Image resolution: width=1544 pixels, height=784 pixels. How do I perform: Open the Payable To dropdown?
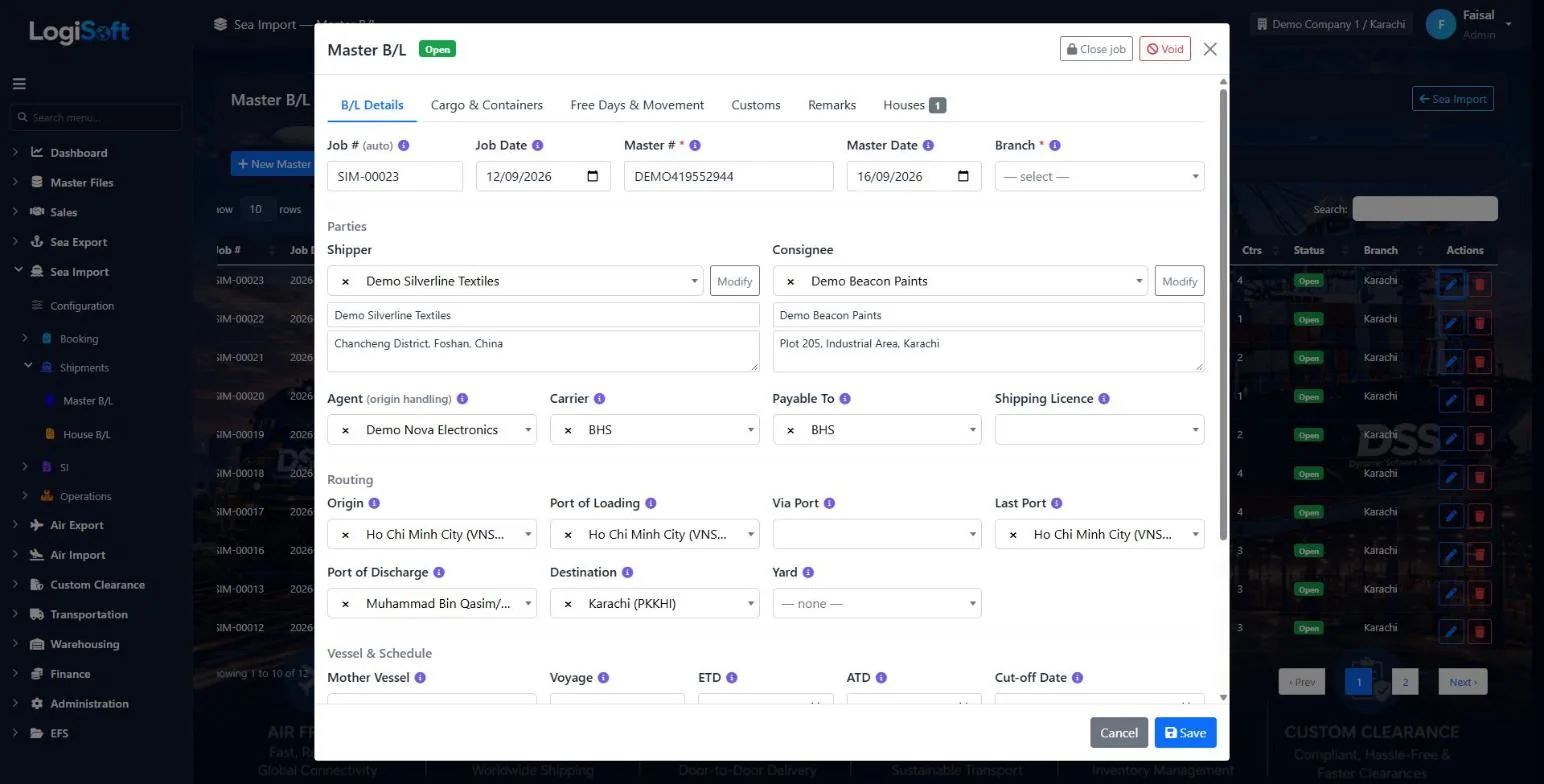pyautogui.click(x=877, y=430)
